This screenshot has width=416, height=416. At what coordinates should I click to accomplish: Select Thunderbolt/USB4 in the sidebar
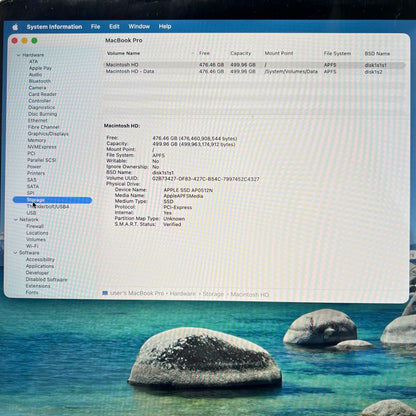48,206
